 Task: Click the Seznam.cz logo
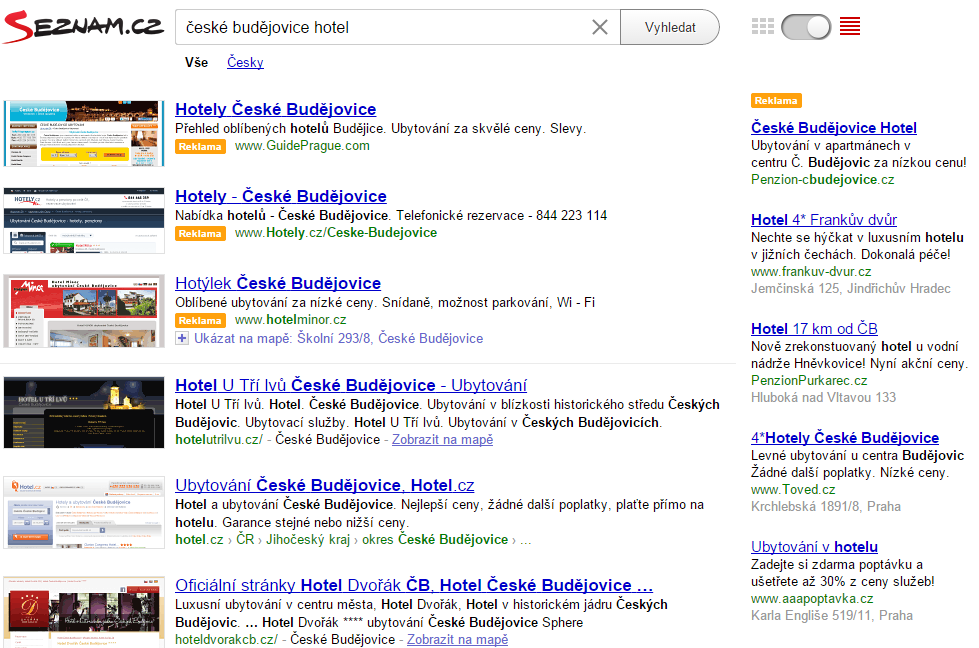tap(82, 27)
